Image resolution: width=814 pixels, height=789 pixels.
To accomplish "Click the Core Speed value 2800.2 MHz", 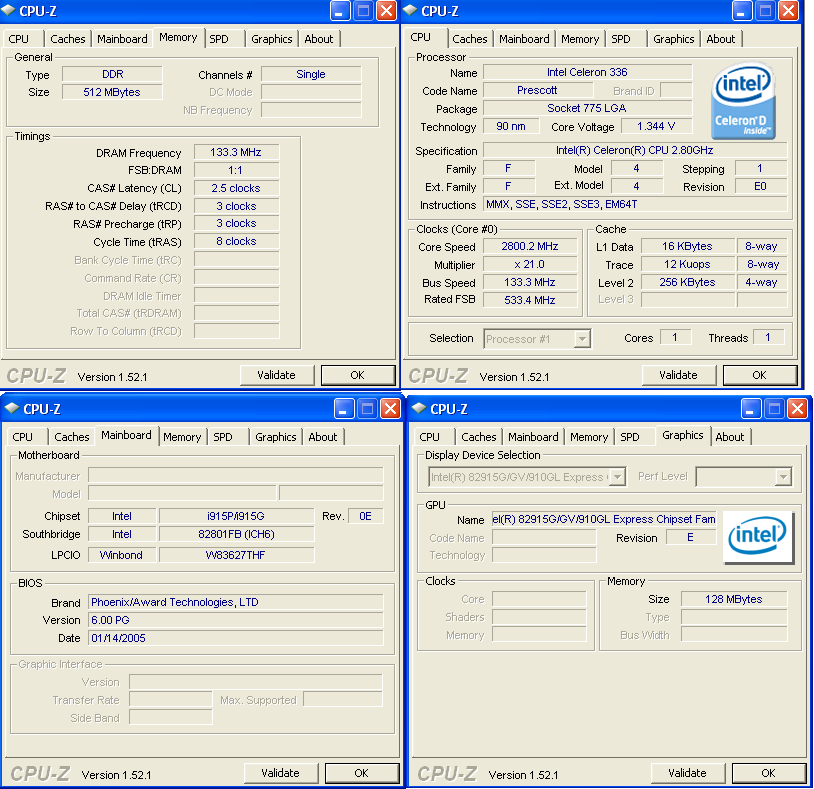I will tap(530, 246).
